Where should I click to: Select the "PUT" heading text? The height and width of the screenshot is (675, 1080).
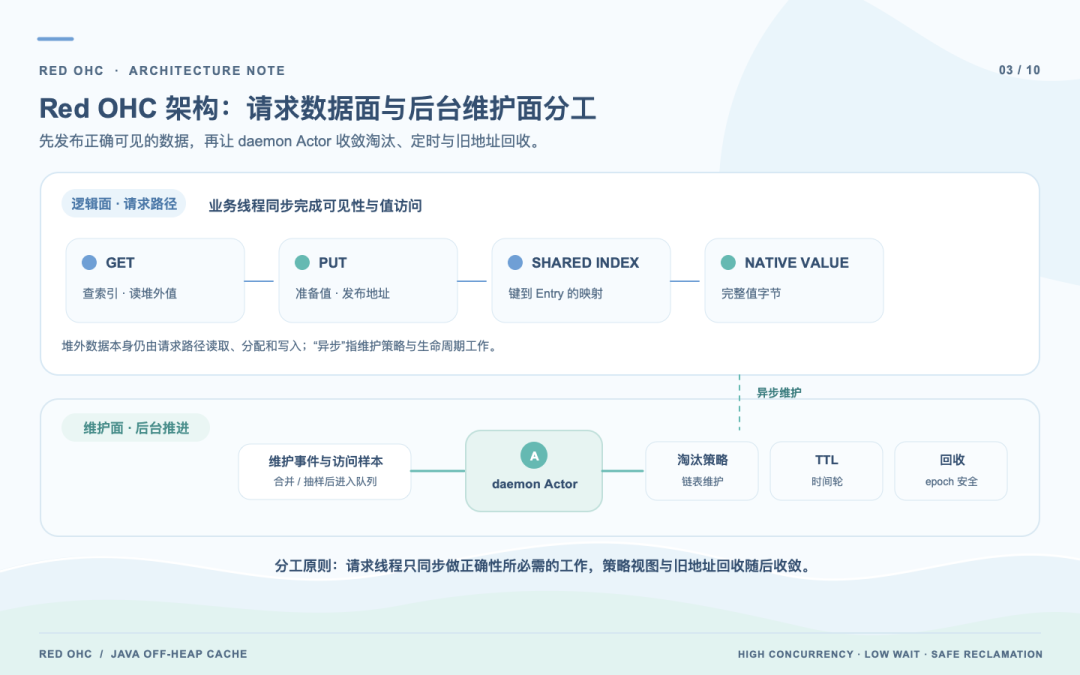pos(333,262)
